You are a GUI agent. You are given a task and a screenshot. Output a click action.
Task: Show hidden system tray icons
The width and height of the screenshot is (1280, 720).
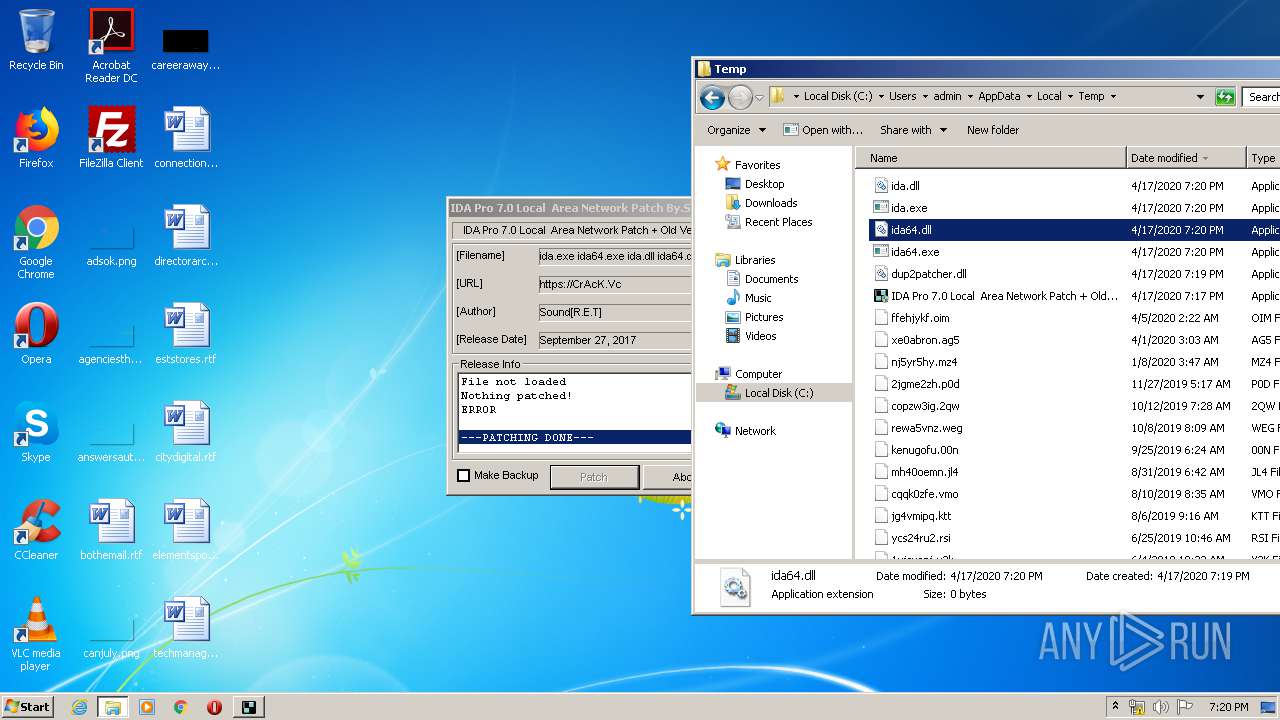[1116, 707]
